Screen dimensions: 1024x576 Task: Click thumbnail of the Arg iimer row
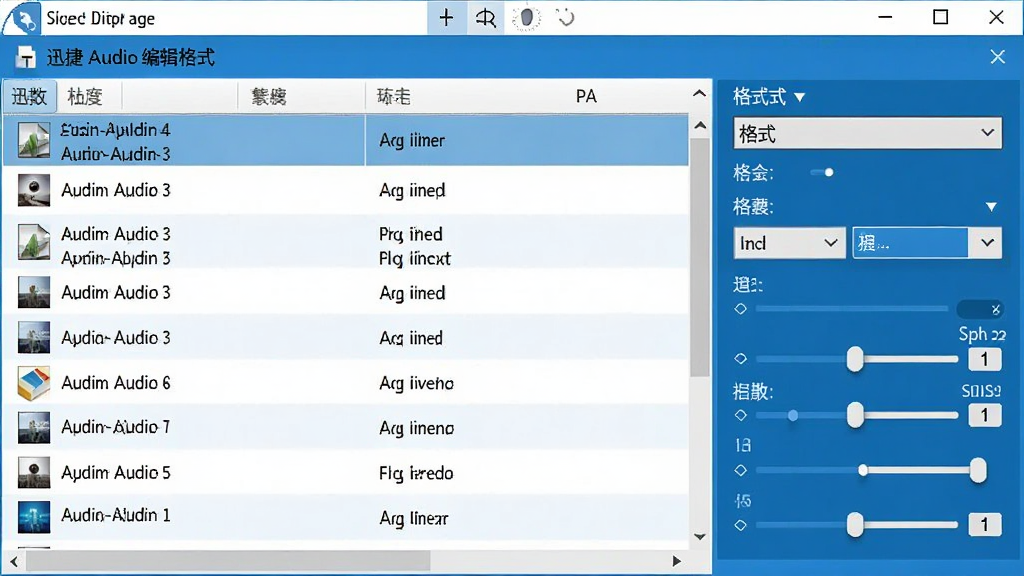pyautogui.click(x=34, y=140)
